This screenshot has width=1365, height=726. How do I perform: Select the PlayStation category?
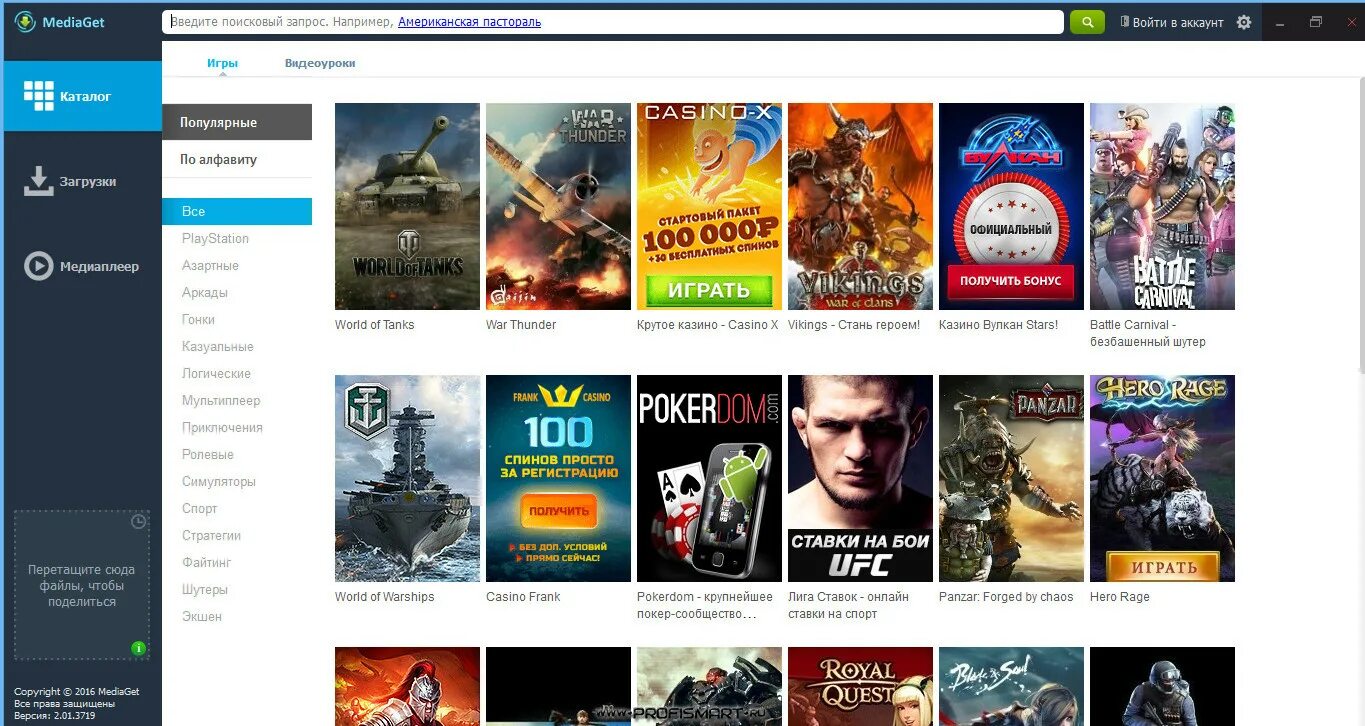click(x=215, y=238)
